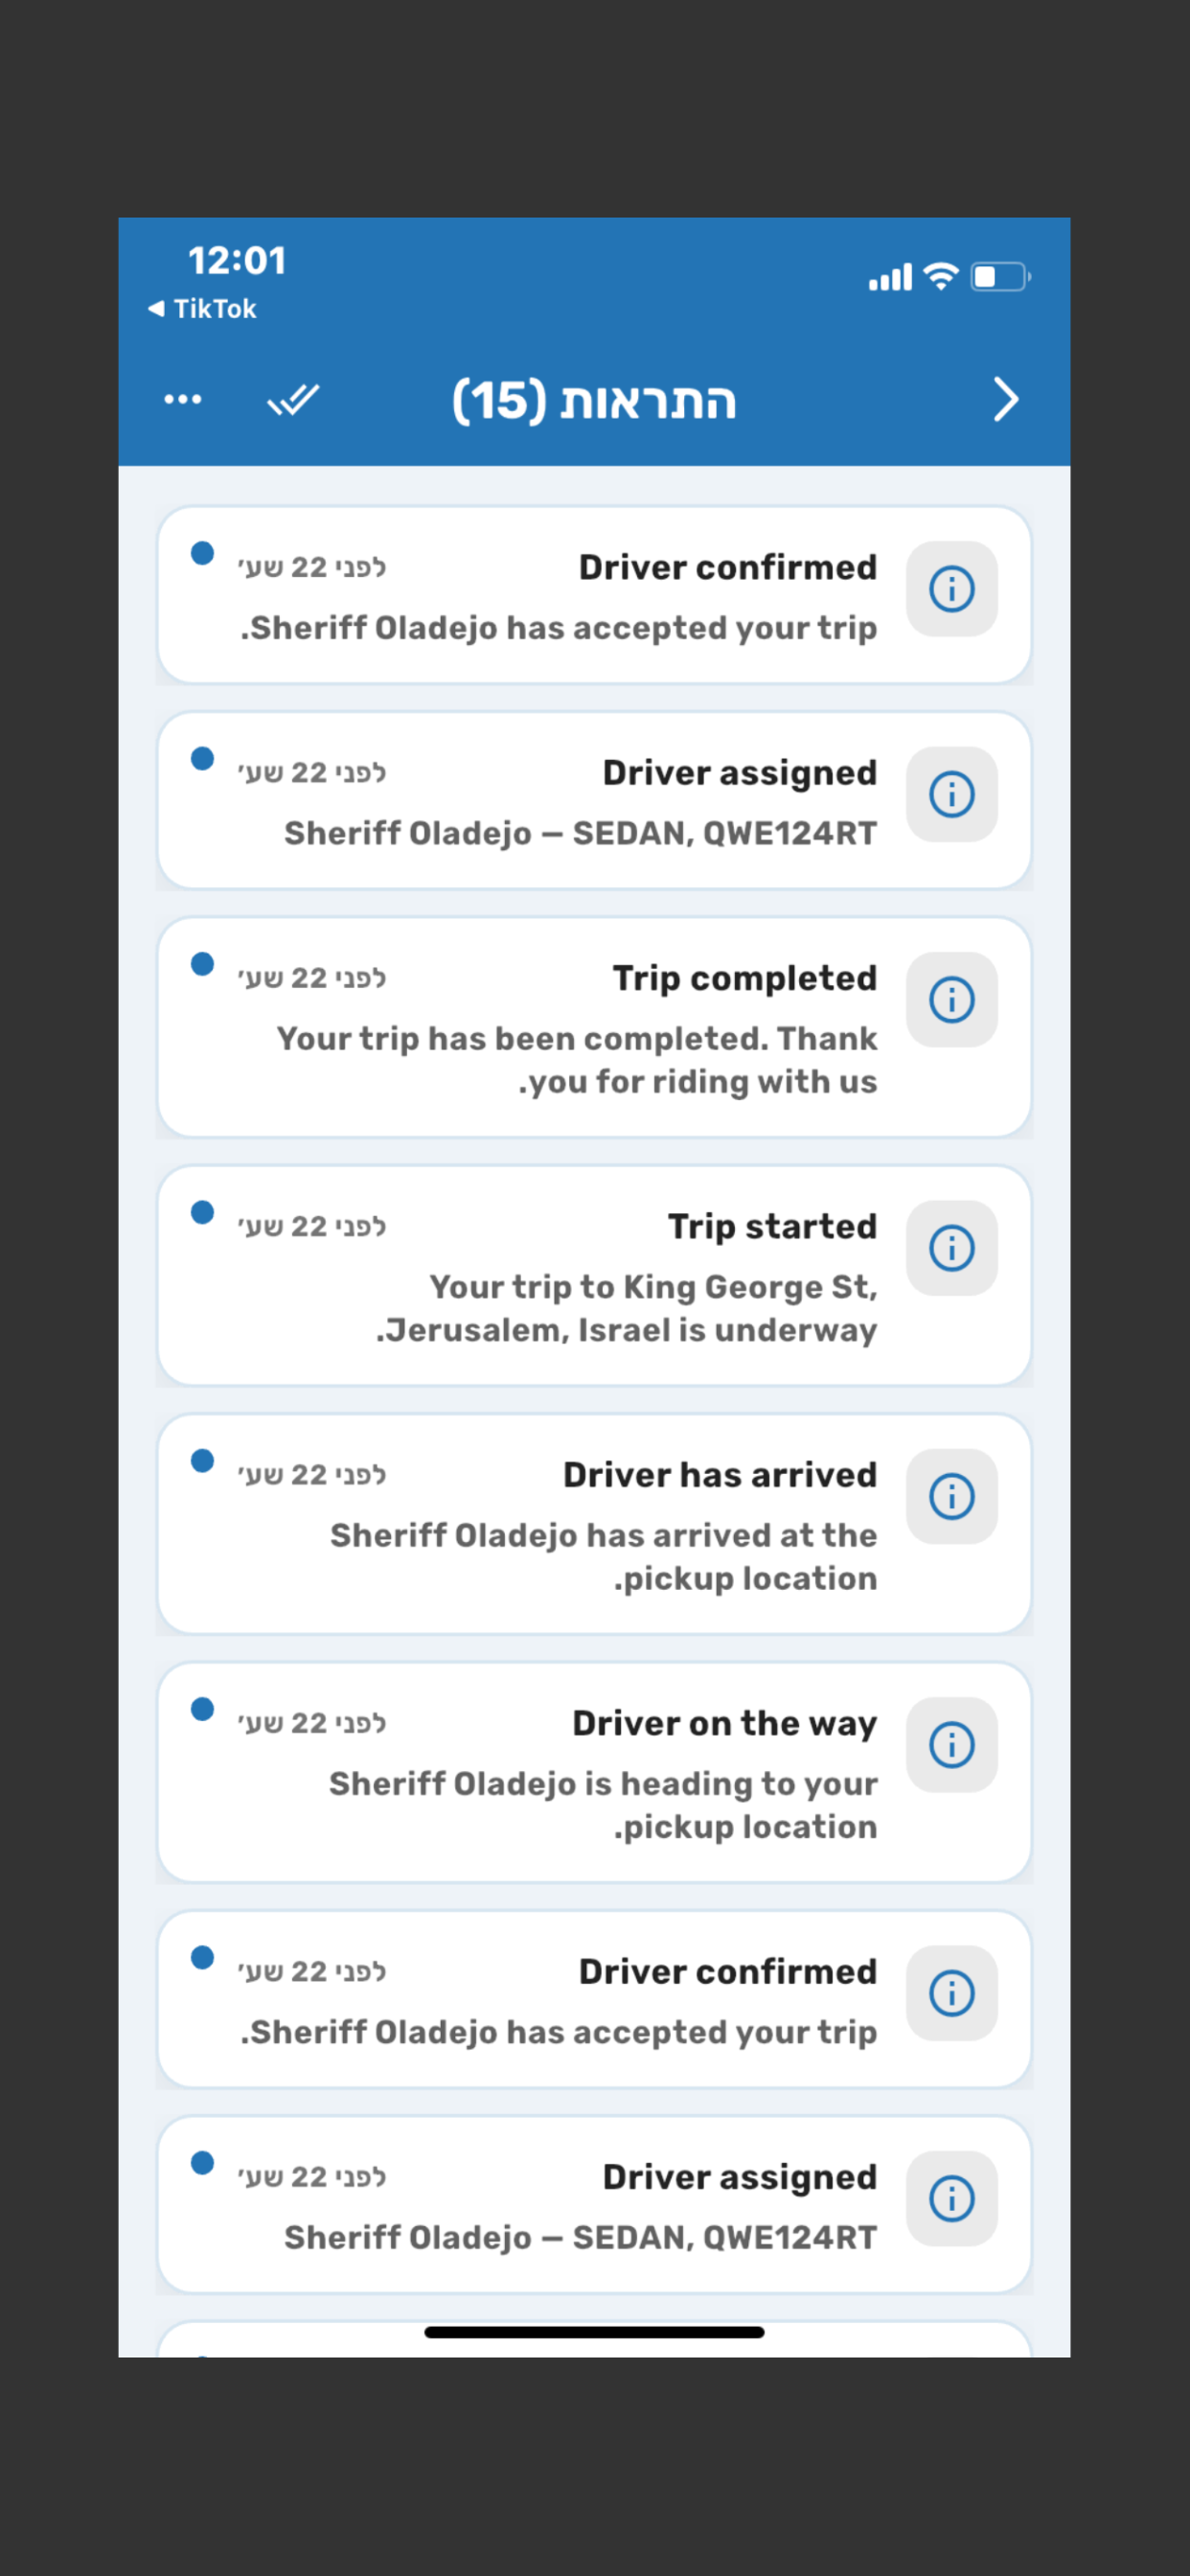Viewport: 1190px width, 2576px height.
Task: Tap info icon on Trip started notification
Action: pos(952,1248)
